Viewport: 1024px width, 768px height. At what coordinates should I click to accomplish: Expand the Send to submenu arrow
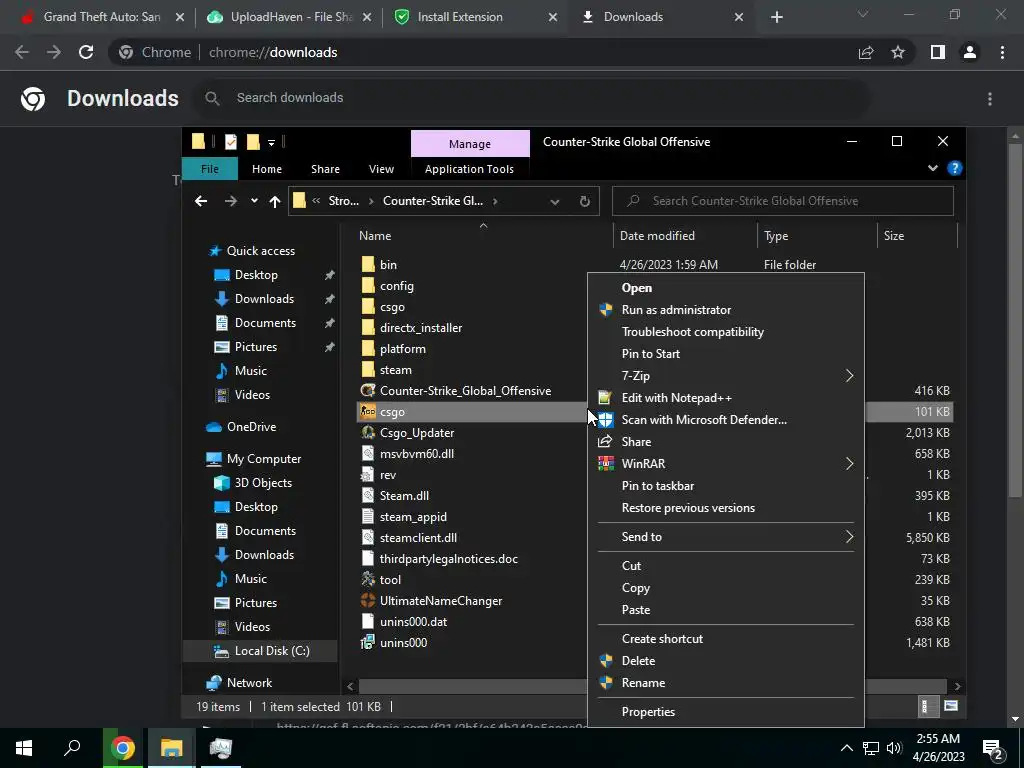coord(849,537)
